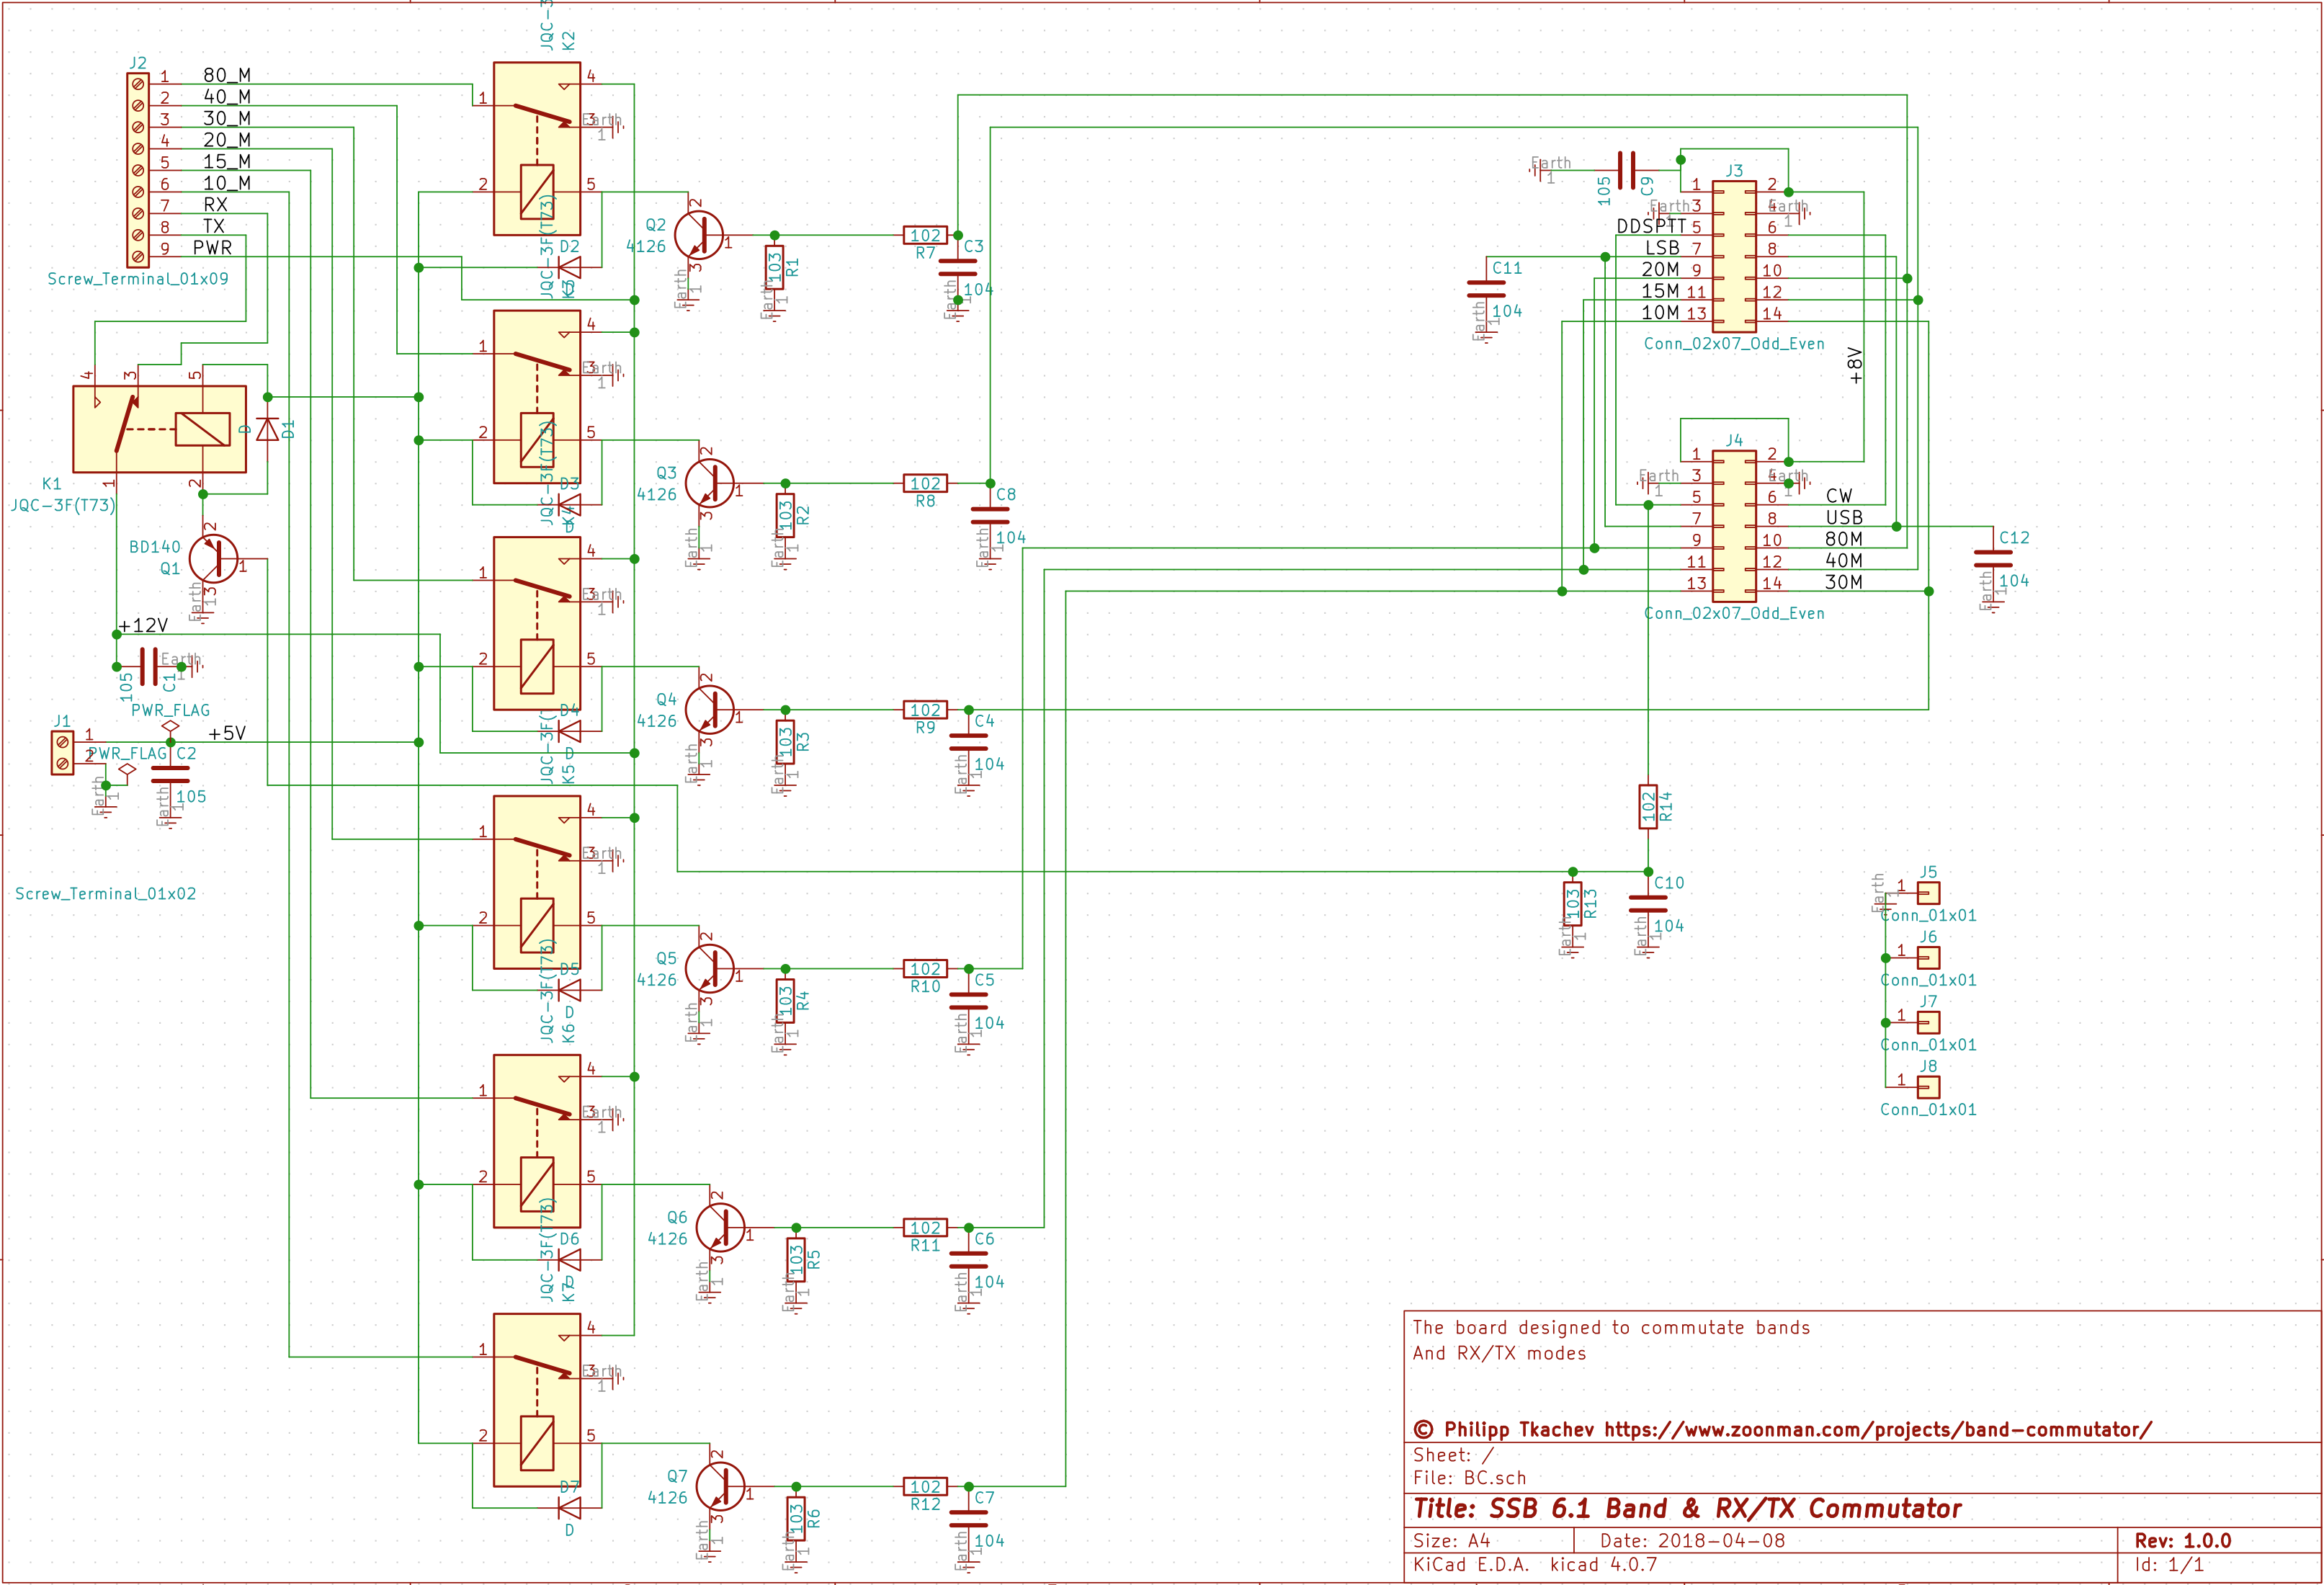Select the K1 relay symbol

159,429
